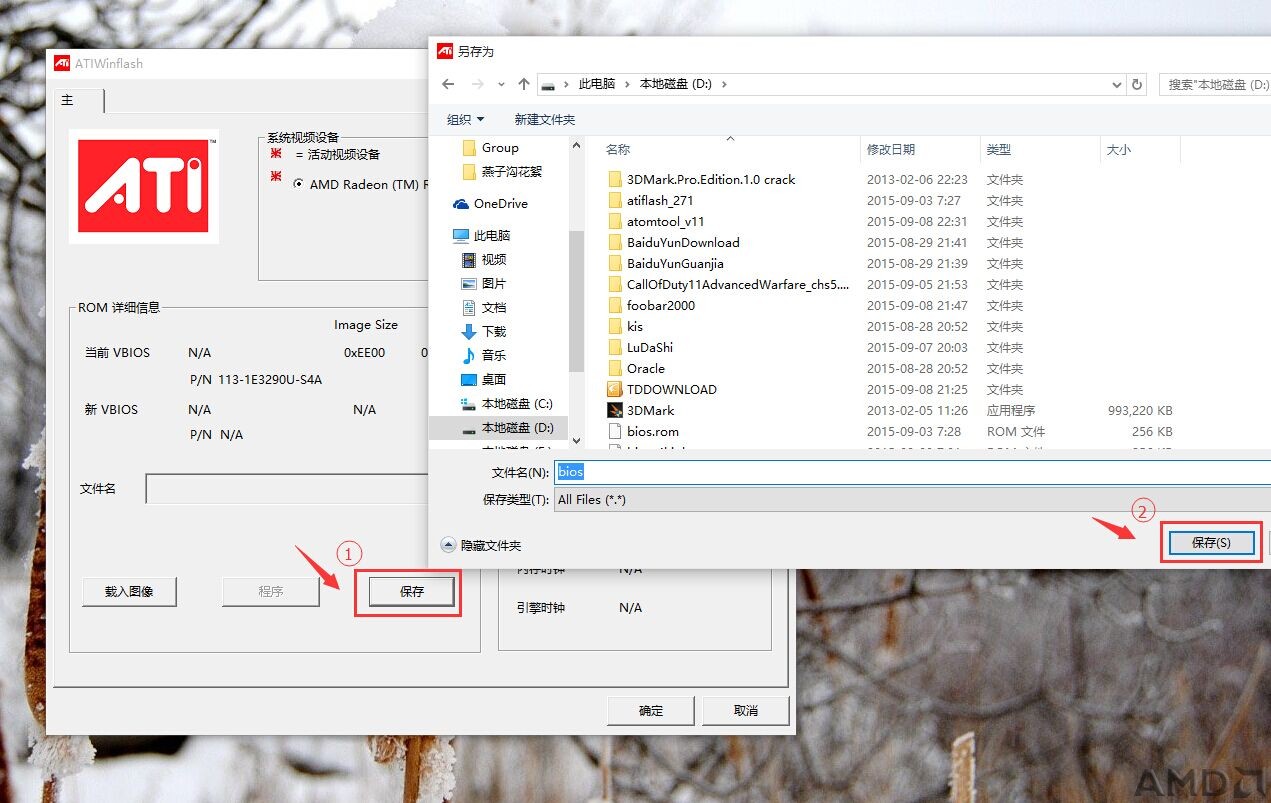The height and width of the screenshot is (803, 1271).
Task: Select foobar2000 folder
Action: pos(650,305)
